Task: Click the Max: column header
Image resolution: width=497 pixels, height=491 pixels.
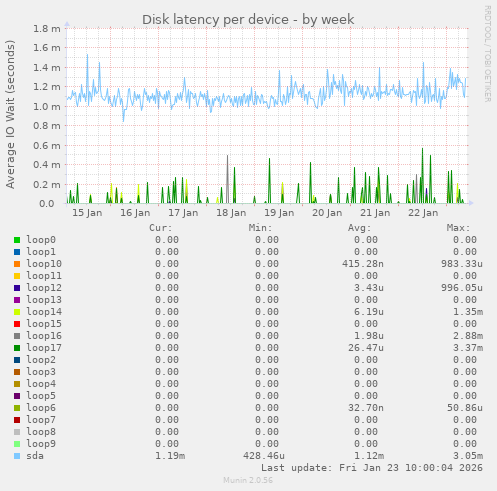Action: pyautogui.click(x=458, y=228)
